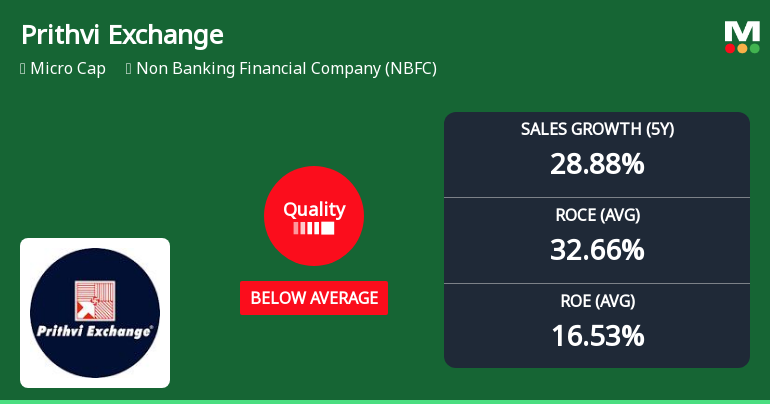Open the Prithvi Exchange company logo
Screen dimensions: 770x404
coord(95,312)
